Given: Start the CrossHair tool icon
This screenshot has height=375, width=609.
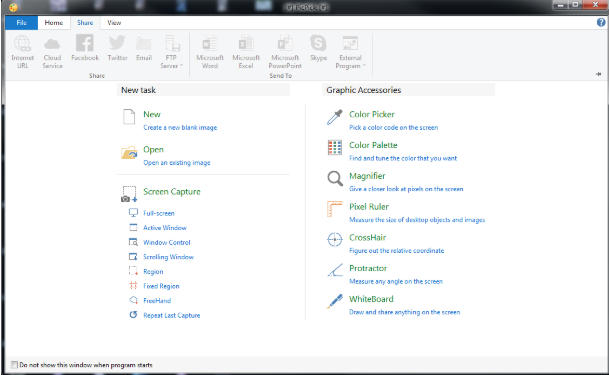Looking at the screenshot, I should coord(334,240).
